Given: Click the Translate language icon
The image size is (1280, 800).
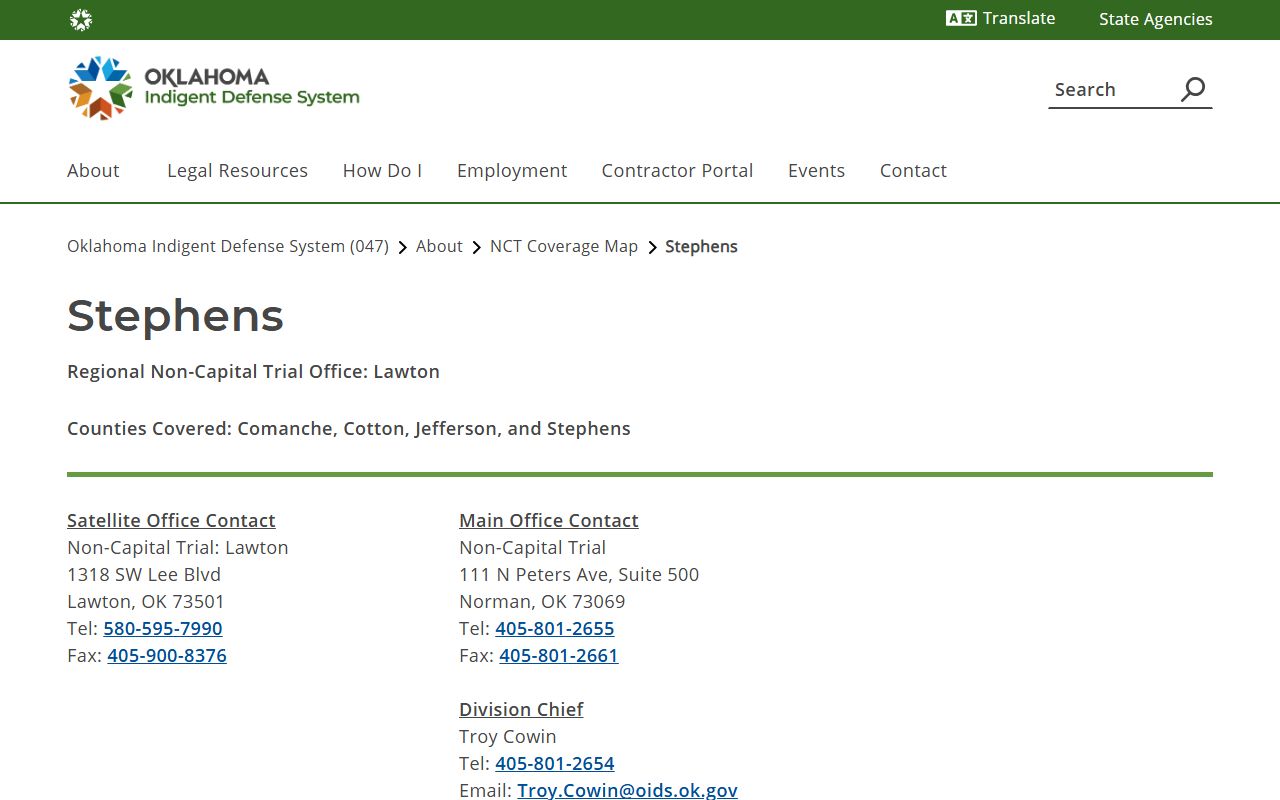Looking at the screenshot, I should (x=961, y=18).
